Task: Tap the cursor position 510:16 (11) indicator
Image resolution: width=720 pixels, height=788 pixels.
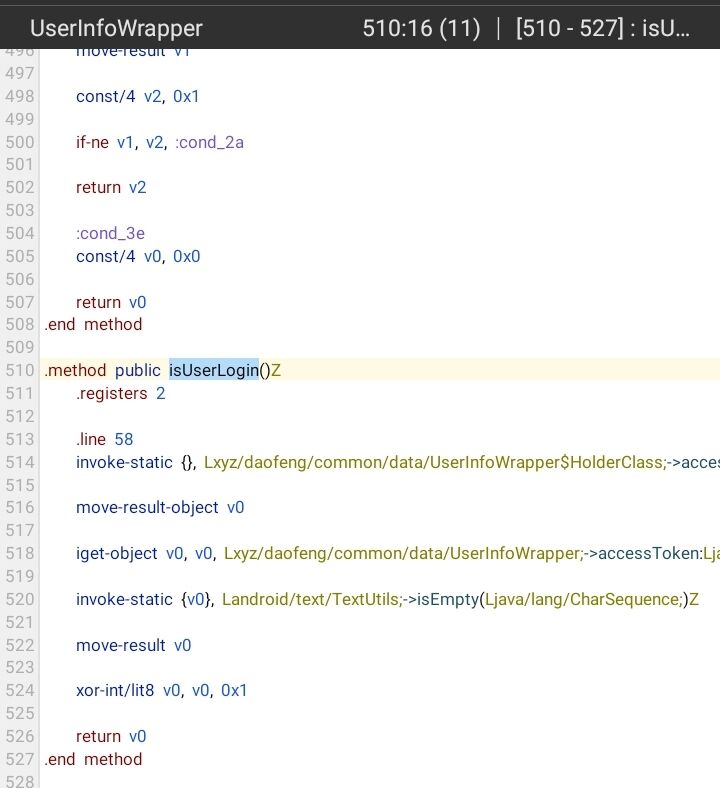Action: pyautogui.click(x=421, y=28)
